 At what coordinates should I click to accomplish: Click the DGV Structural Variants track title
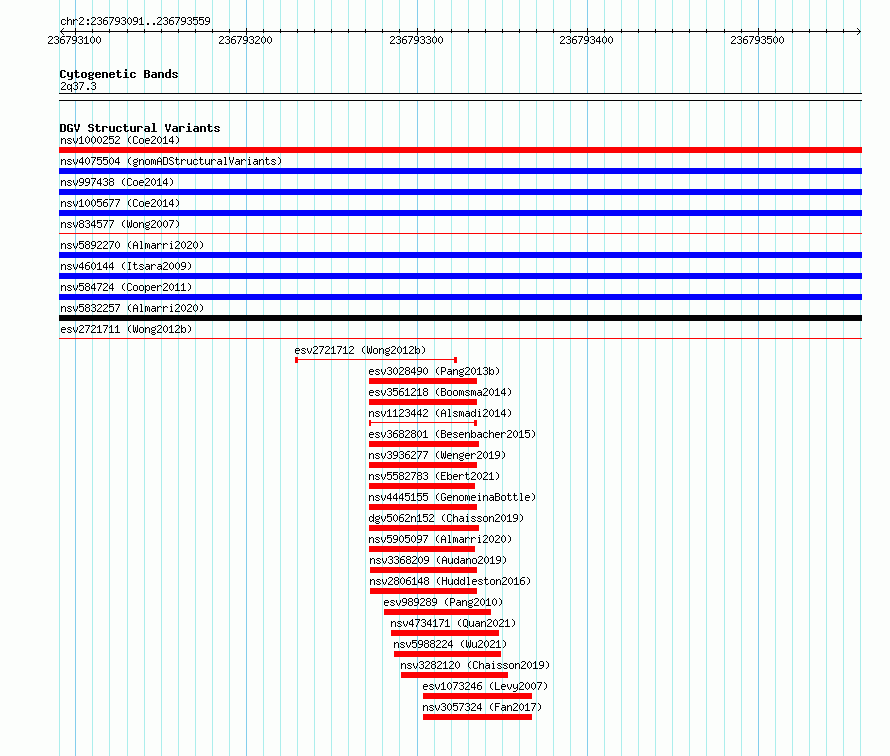(140, 128)
